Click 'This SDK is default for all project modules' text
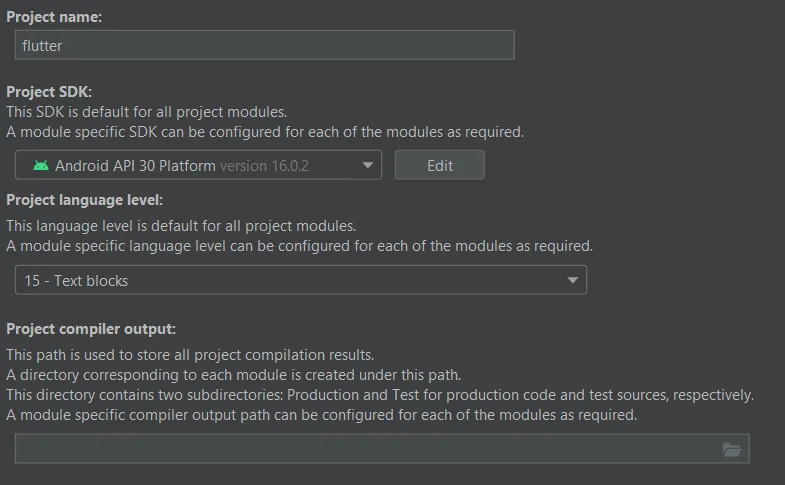The image size is (785, 485). (147, 111)
